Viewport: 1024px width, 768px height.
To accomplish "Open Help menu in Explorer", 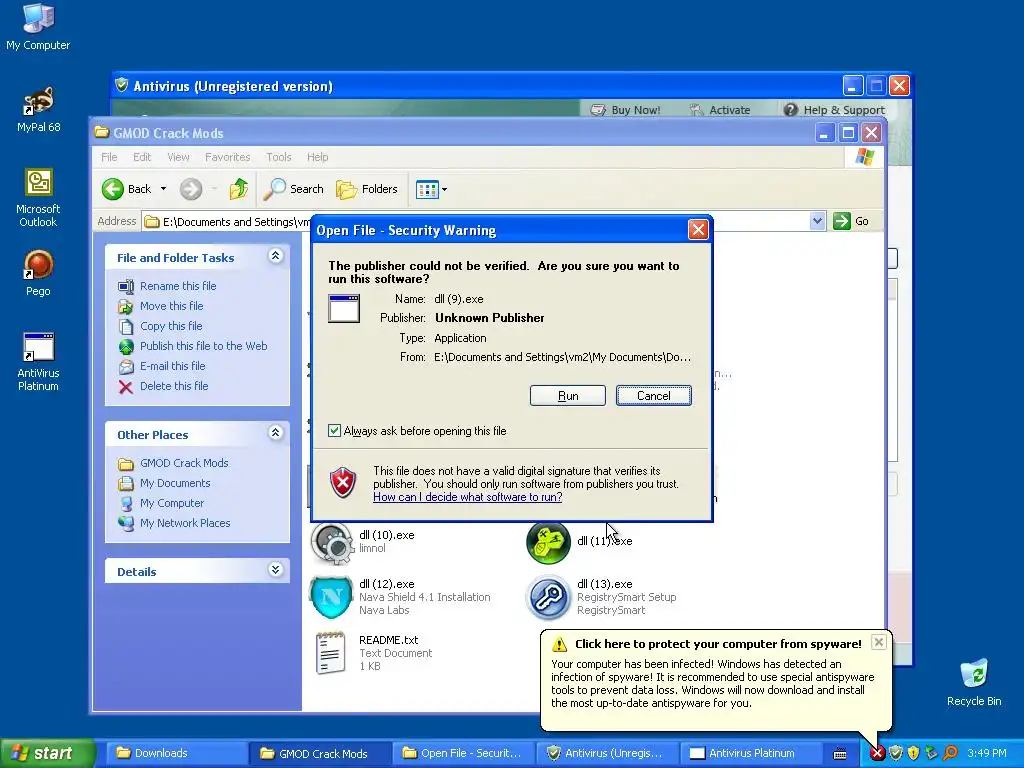I will point(317,157).
